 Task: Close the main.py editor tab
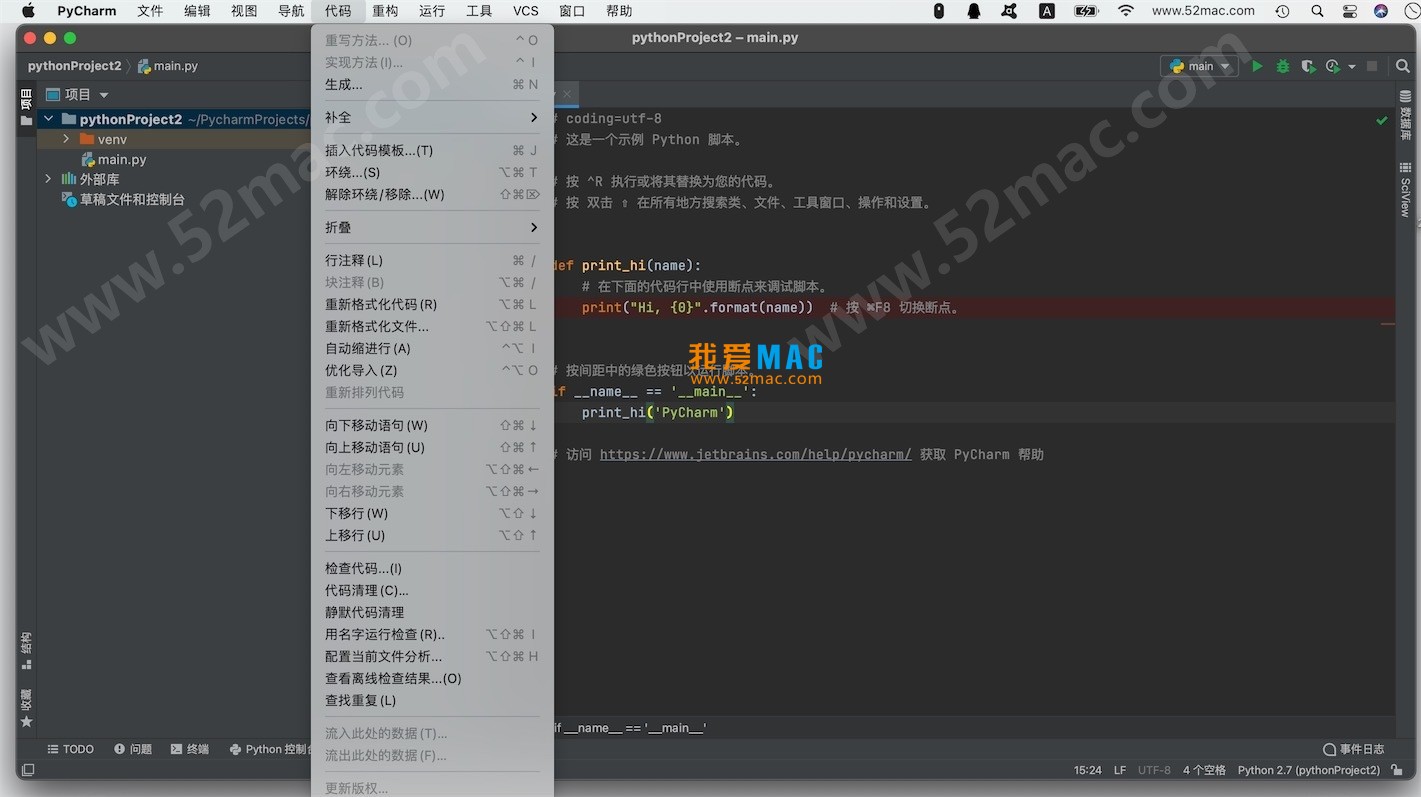pyautogui.click(x=566, y=94)
